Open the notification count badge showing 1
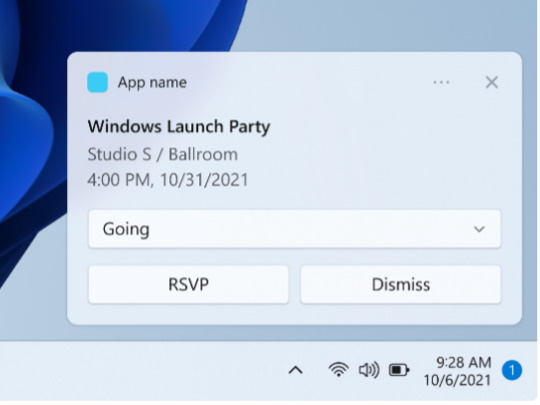Screen dimensions: 540x405 pyautogui.click(x=512, y=371)
